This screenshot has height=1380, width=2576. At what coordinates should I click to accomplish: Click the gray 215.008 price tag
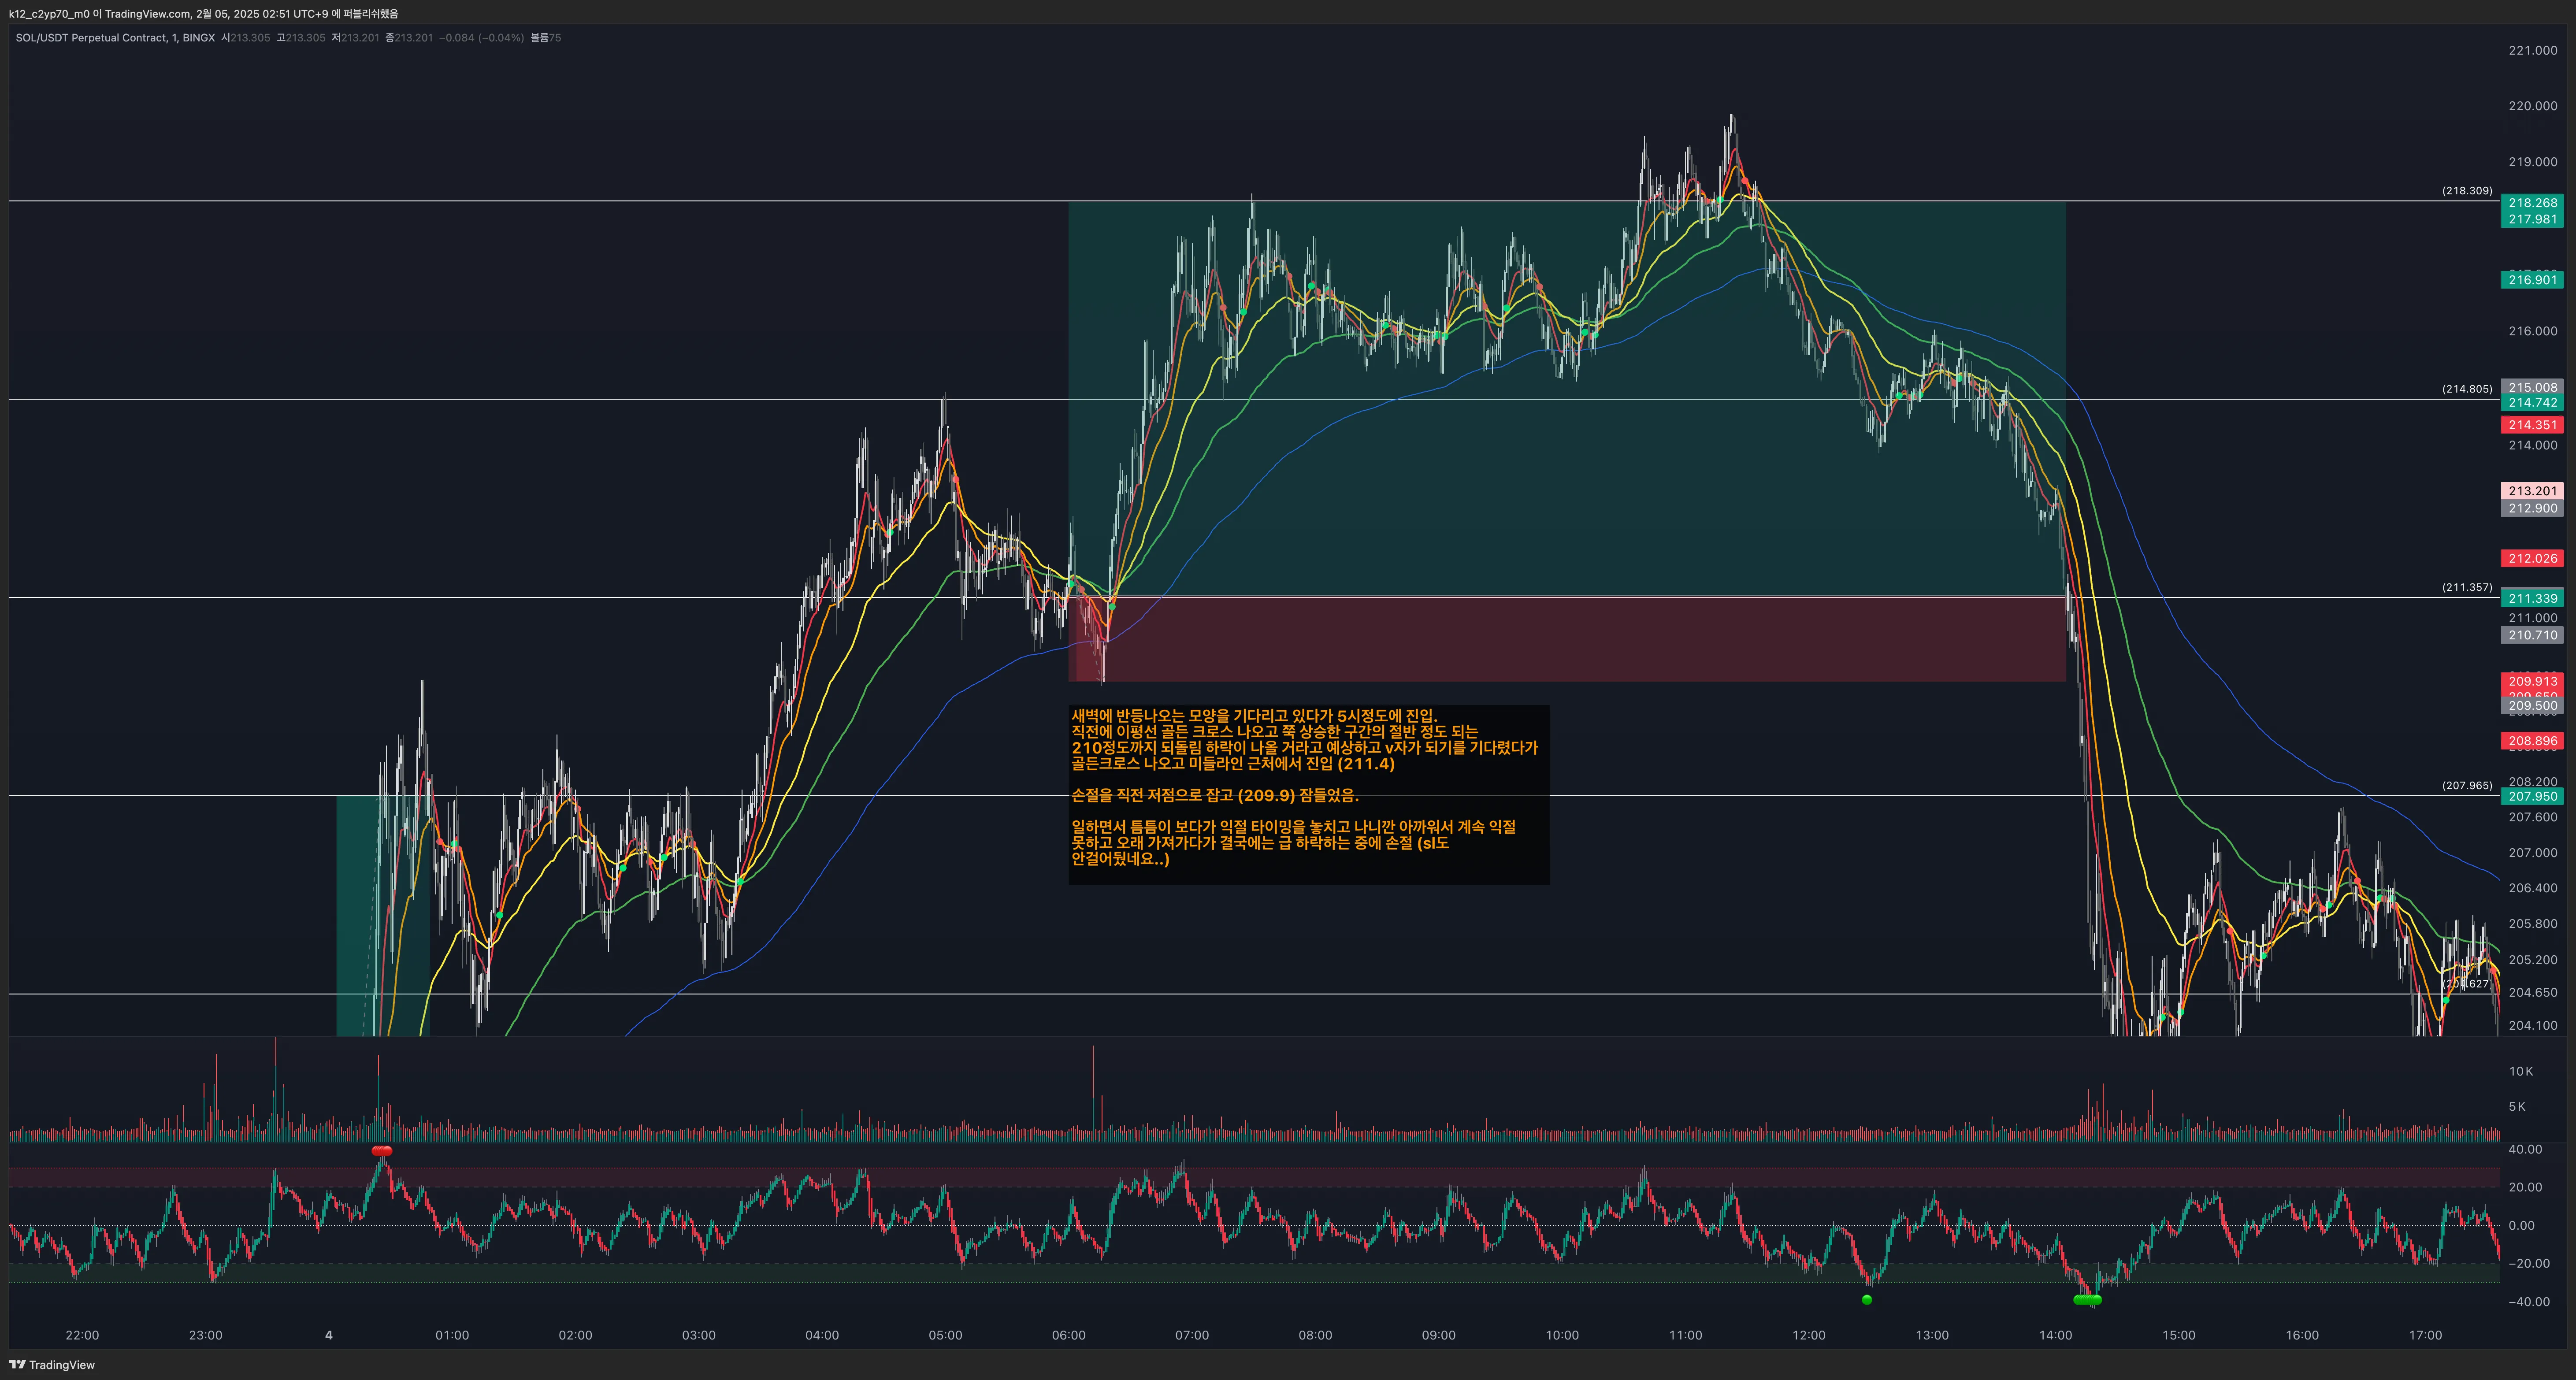tap(2532, 387)
